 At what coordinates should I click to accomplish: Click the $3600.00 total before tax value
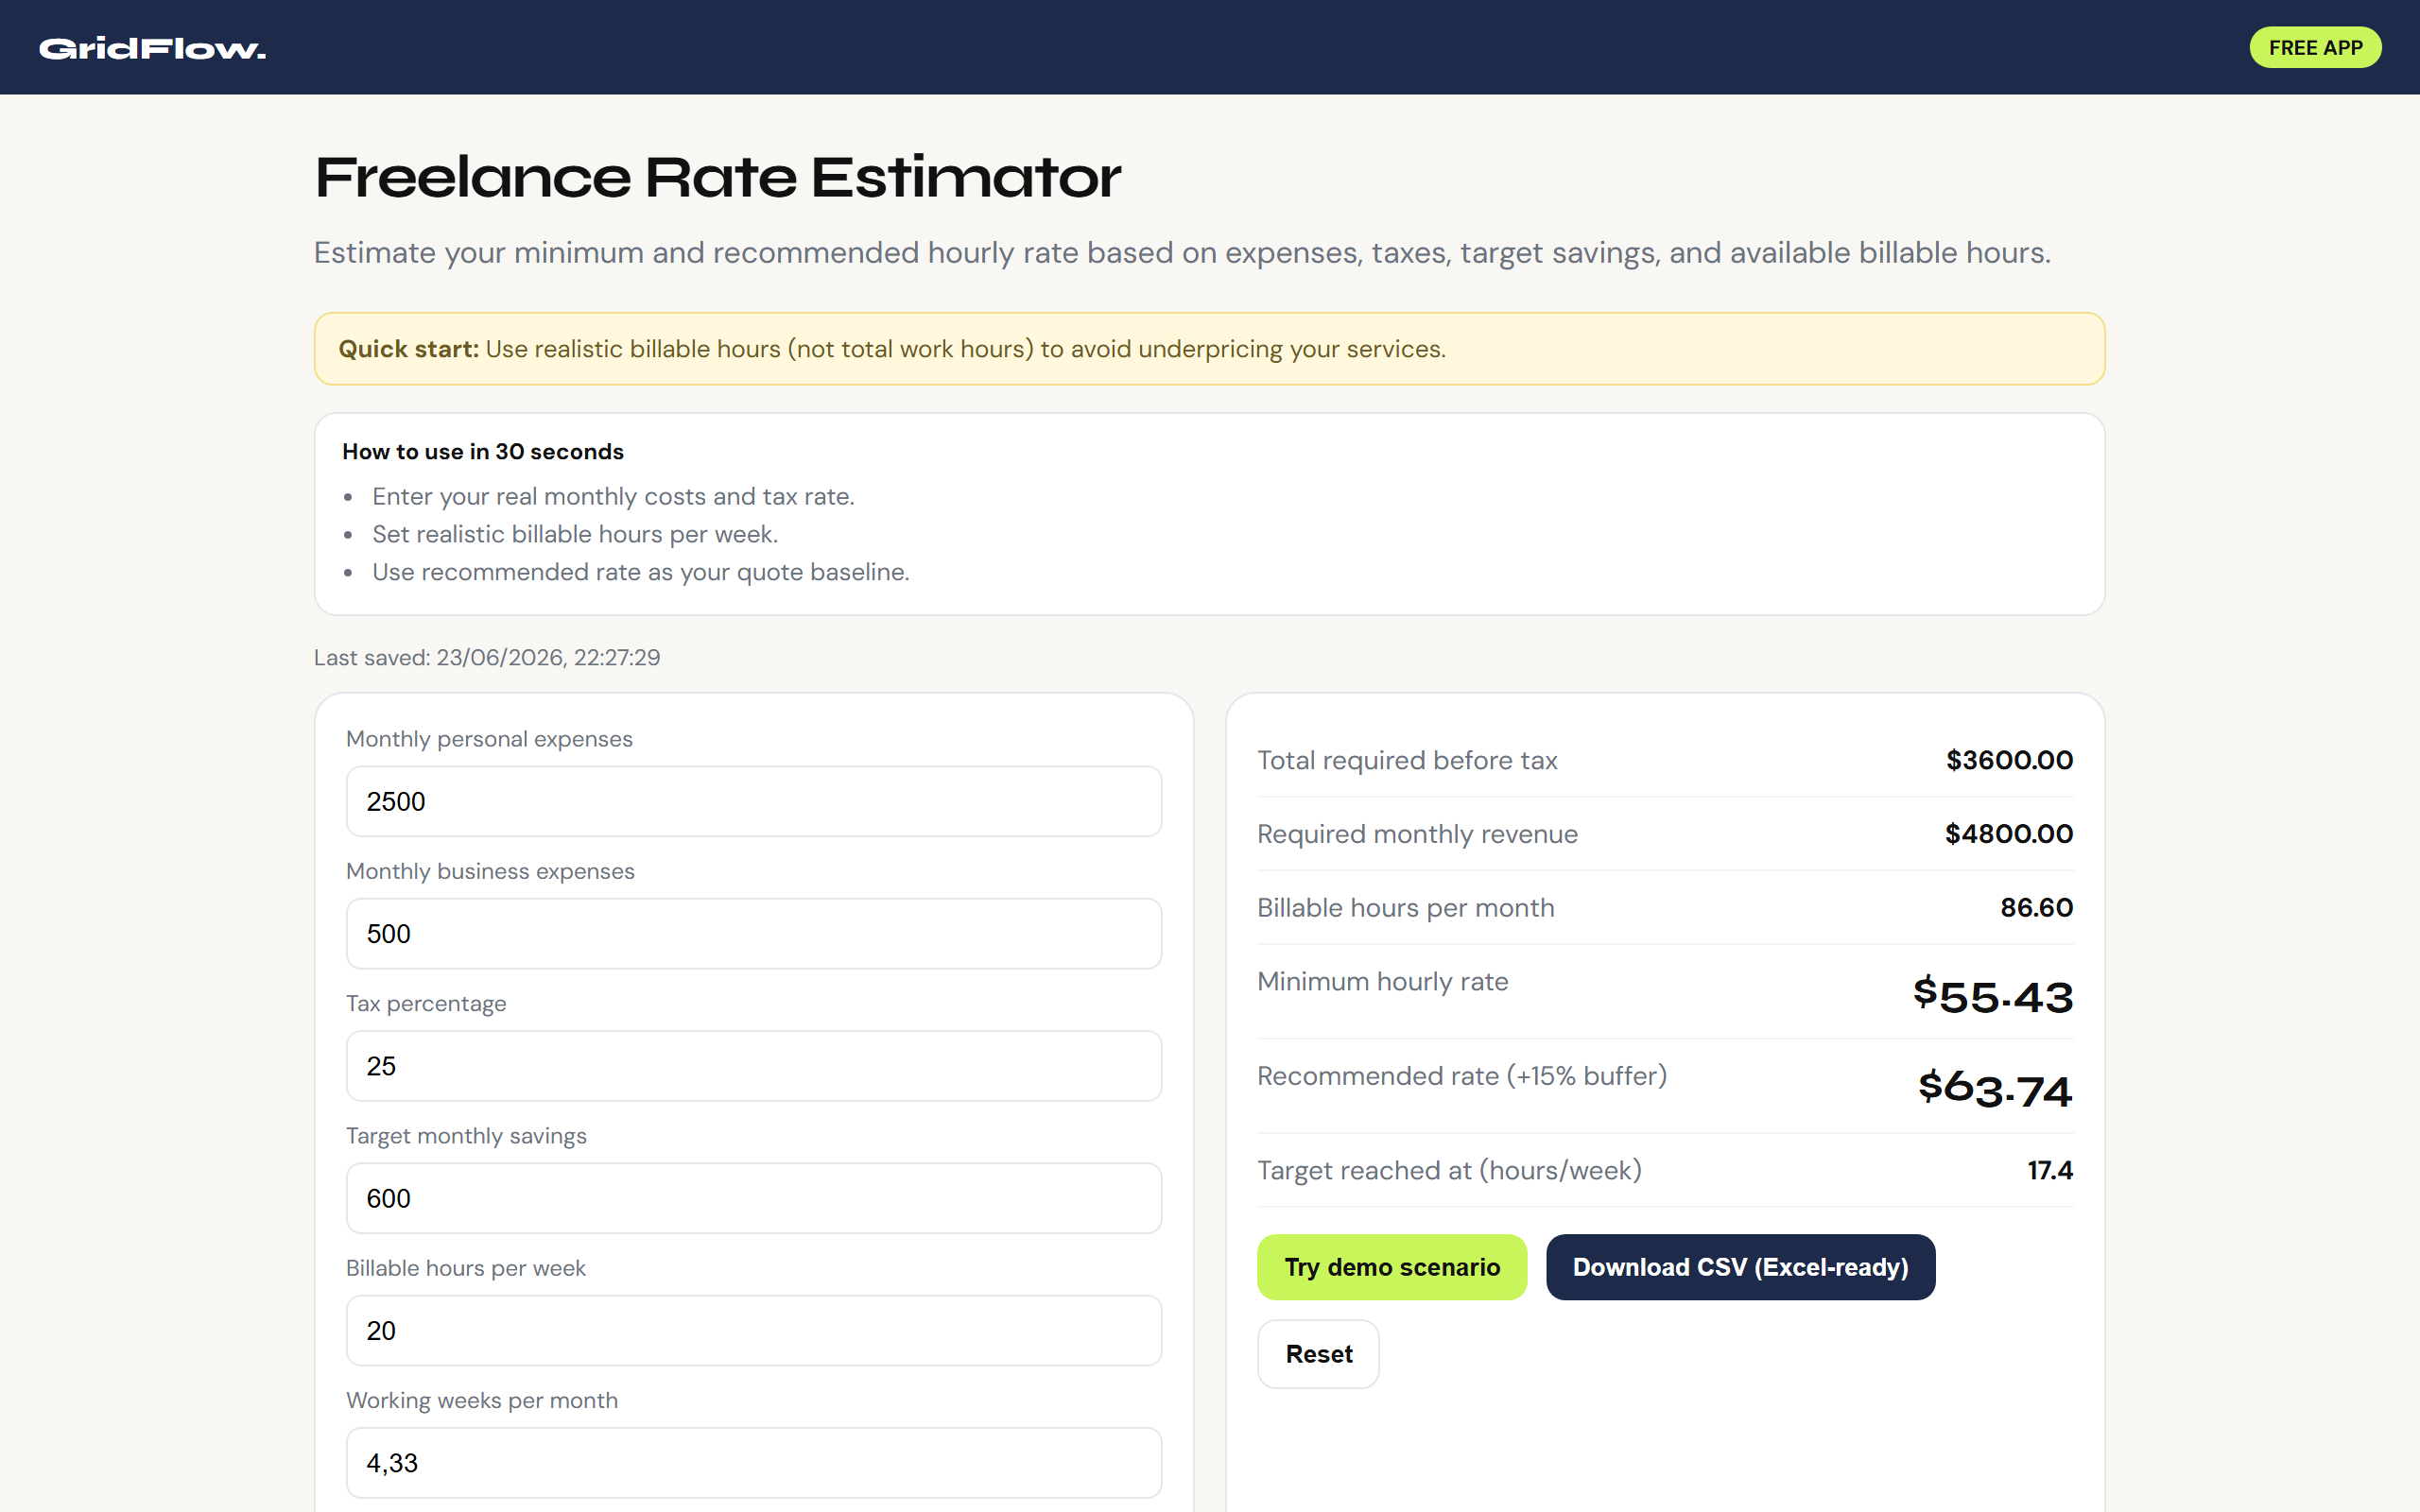(x=2009, y=760)
